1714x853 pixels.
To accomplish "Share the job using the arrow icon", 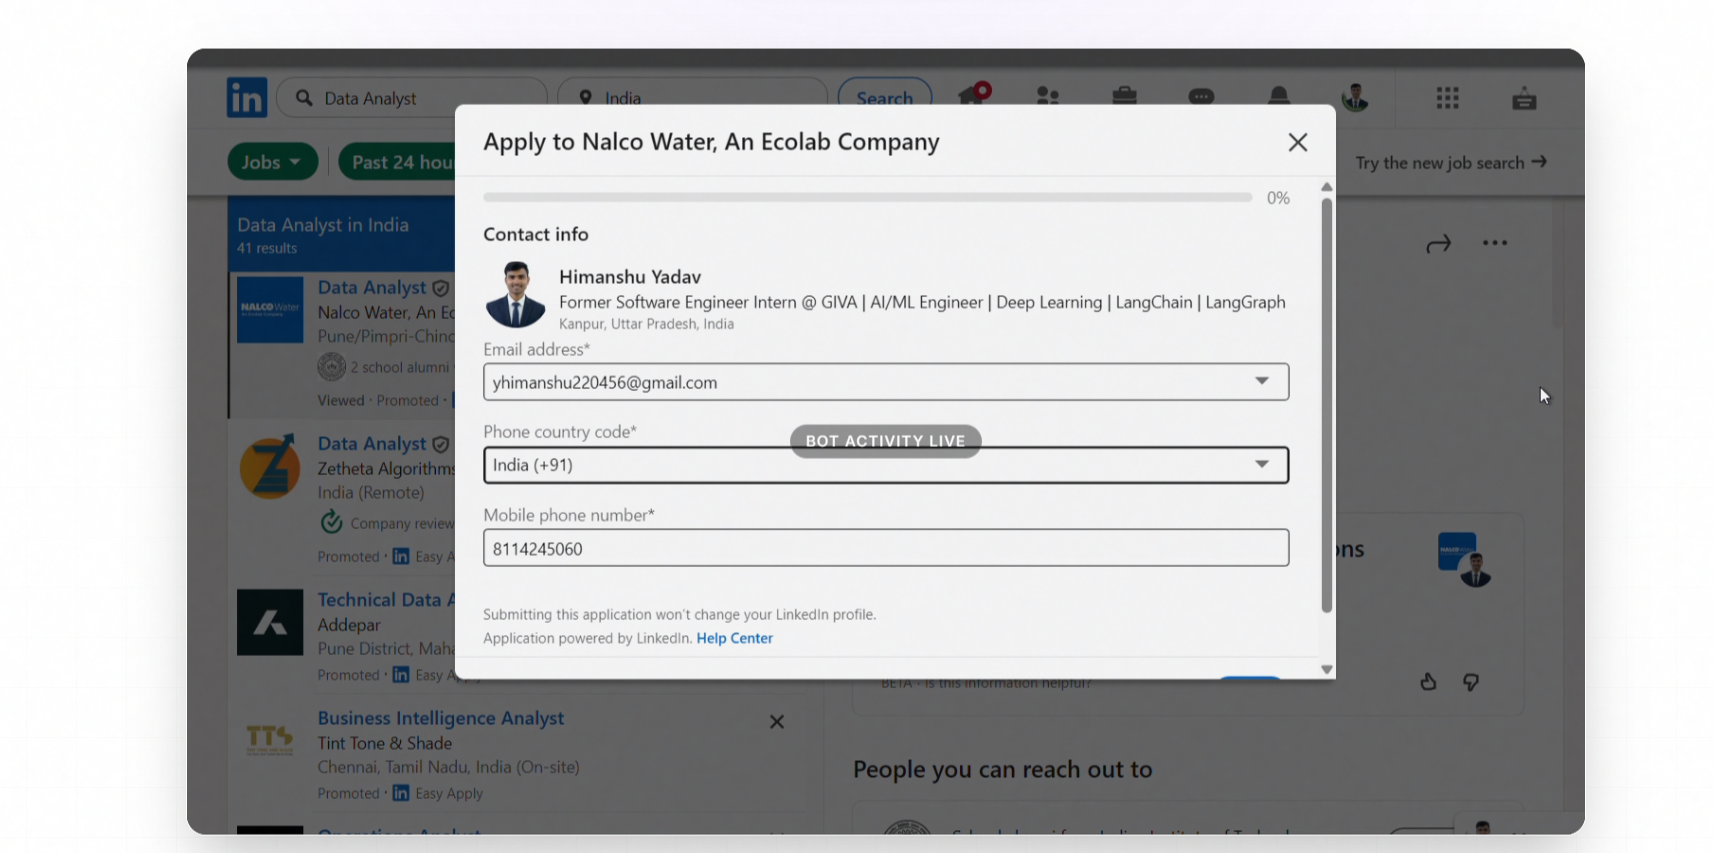I will point(1438,243).
